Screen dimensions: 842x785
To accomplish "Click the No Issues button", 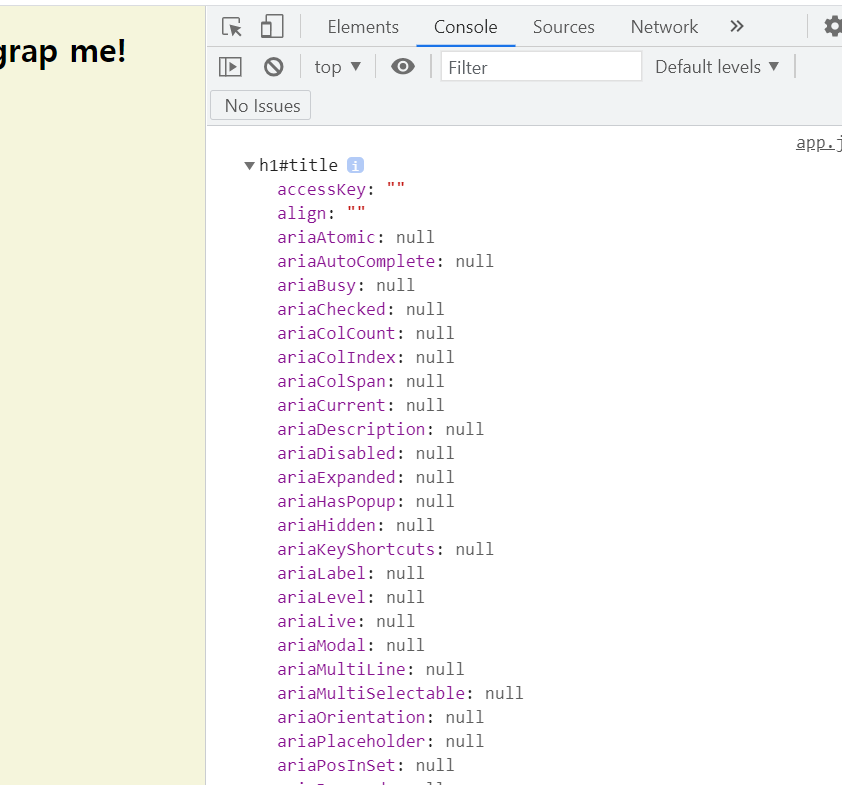I will [x=260, y=105].
